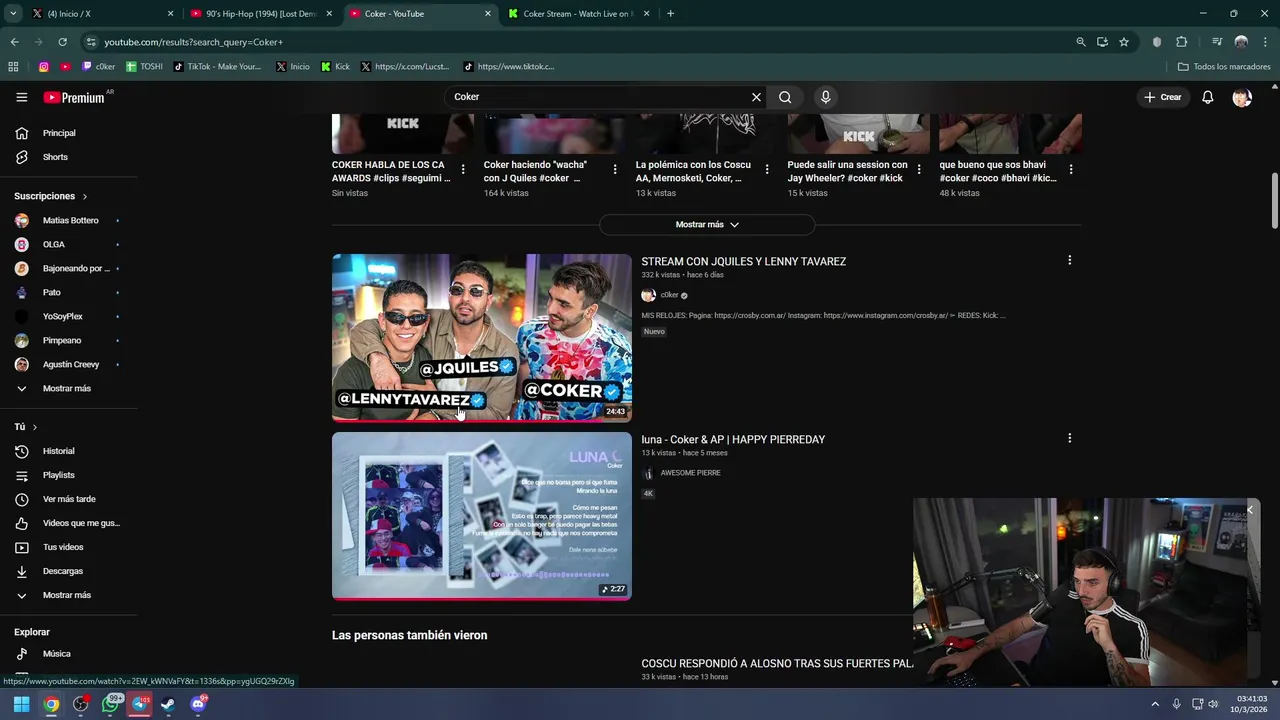Viewport: 1280px width, 720px height.
Task: Open the Suscripciones section header
Action: click(51, 196)
